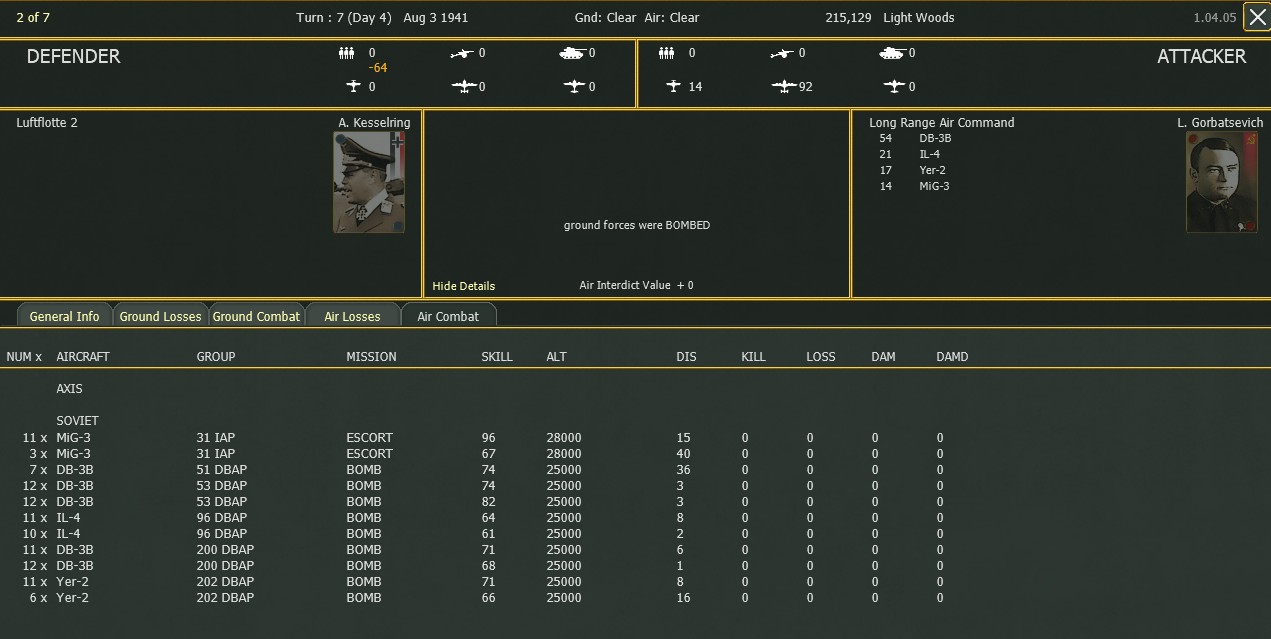Click the 51 DBAP group cell
The image size is (1271, 639).
click(221, 470)
